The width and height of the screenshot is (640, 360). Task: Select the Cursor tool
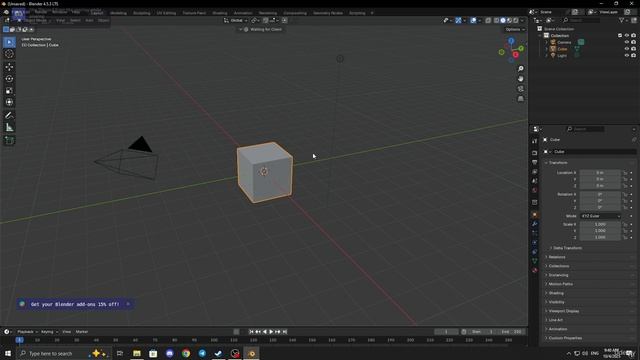point(9,54)
